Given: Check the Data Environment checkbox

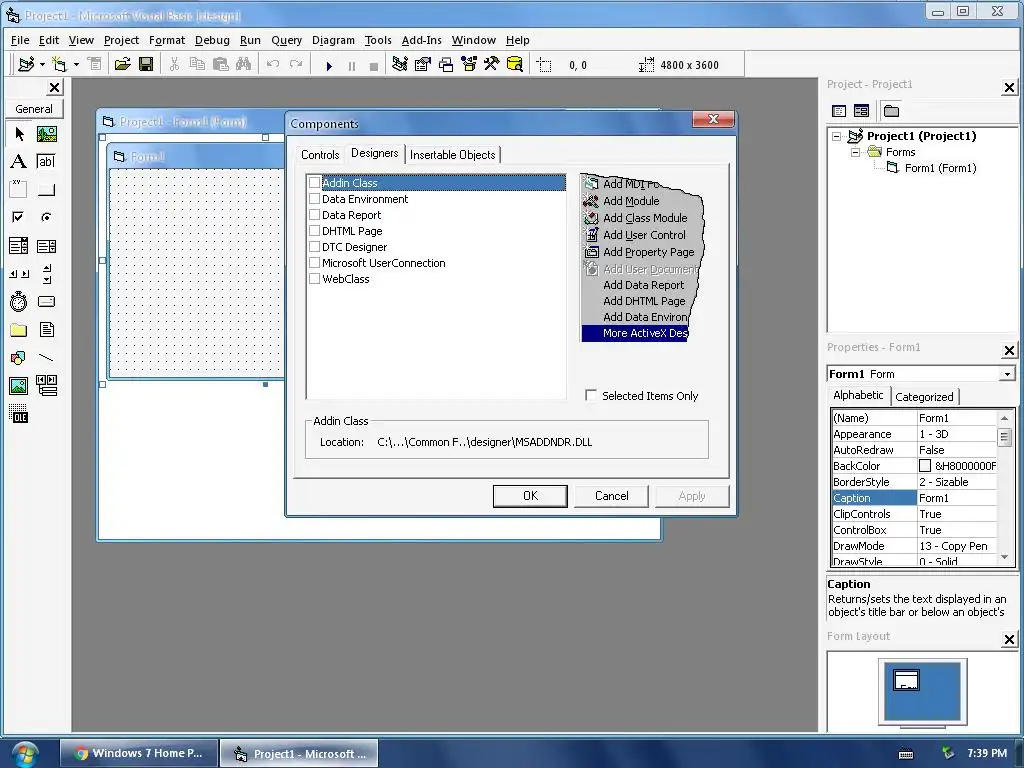Looking at the screenshot, I should pos(315,199).
